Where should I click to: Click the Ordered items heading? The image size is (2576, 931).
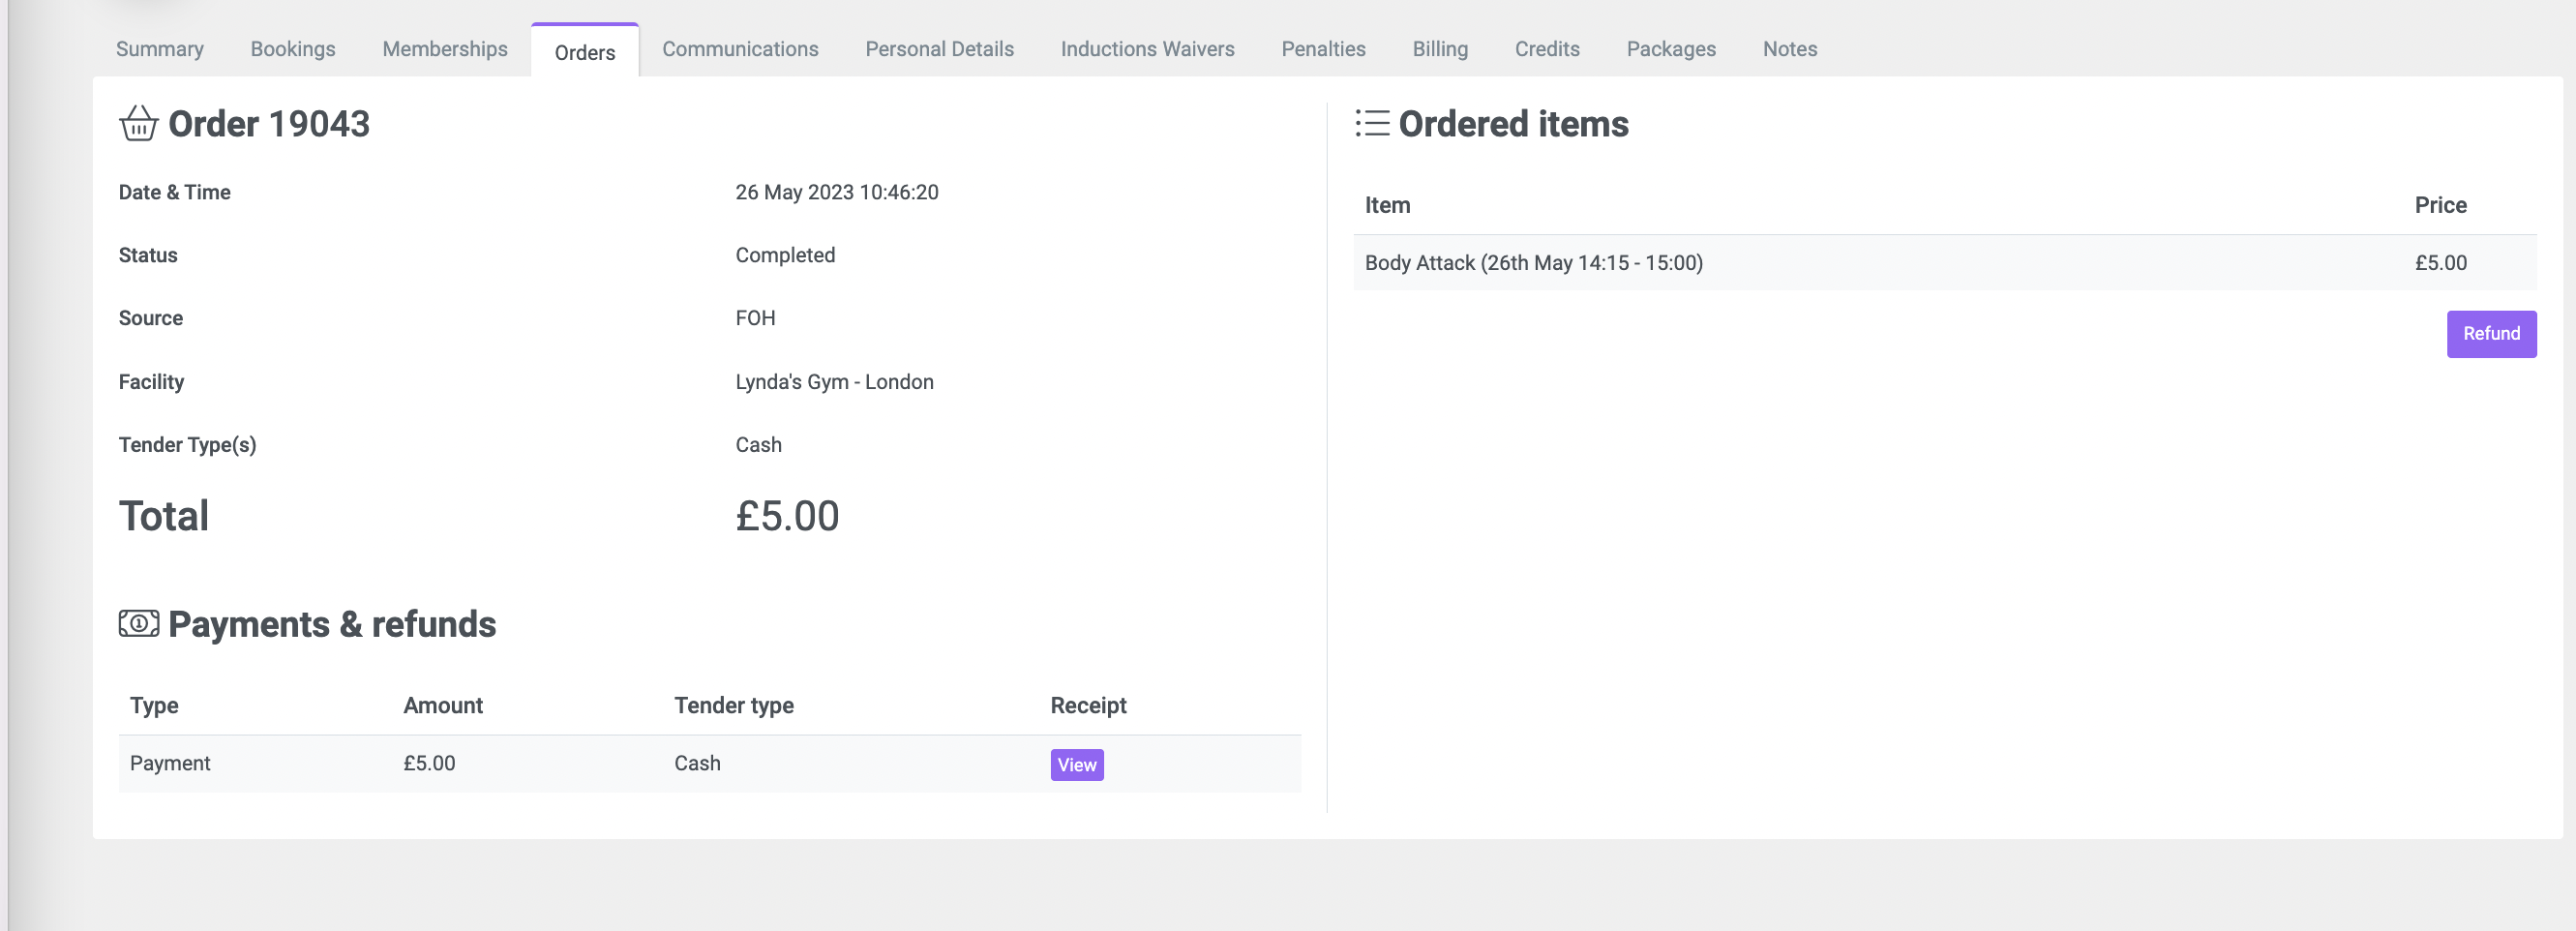coord(1513,123)
